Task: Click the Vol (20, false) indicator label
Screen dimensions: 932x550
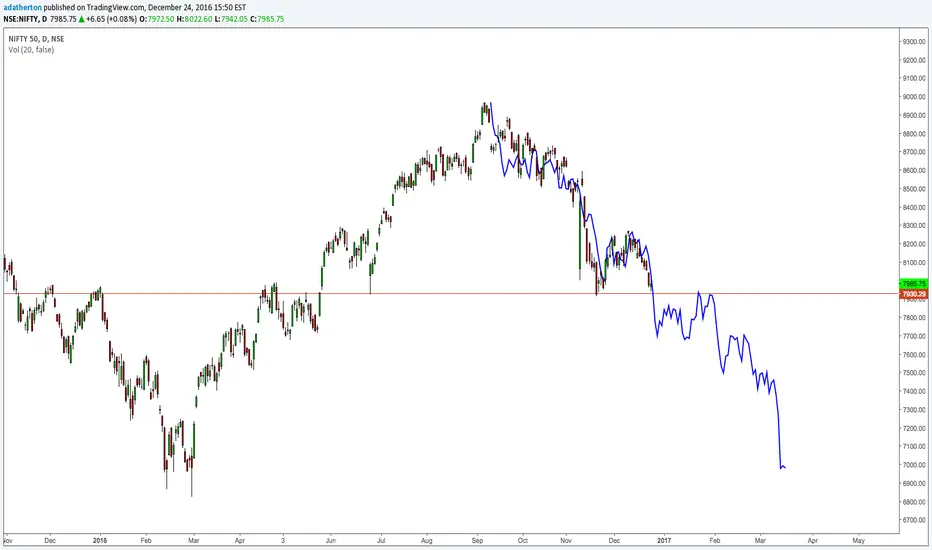Action: click(x=31, y=50)
